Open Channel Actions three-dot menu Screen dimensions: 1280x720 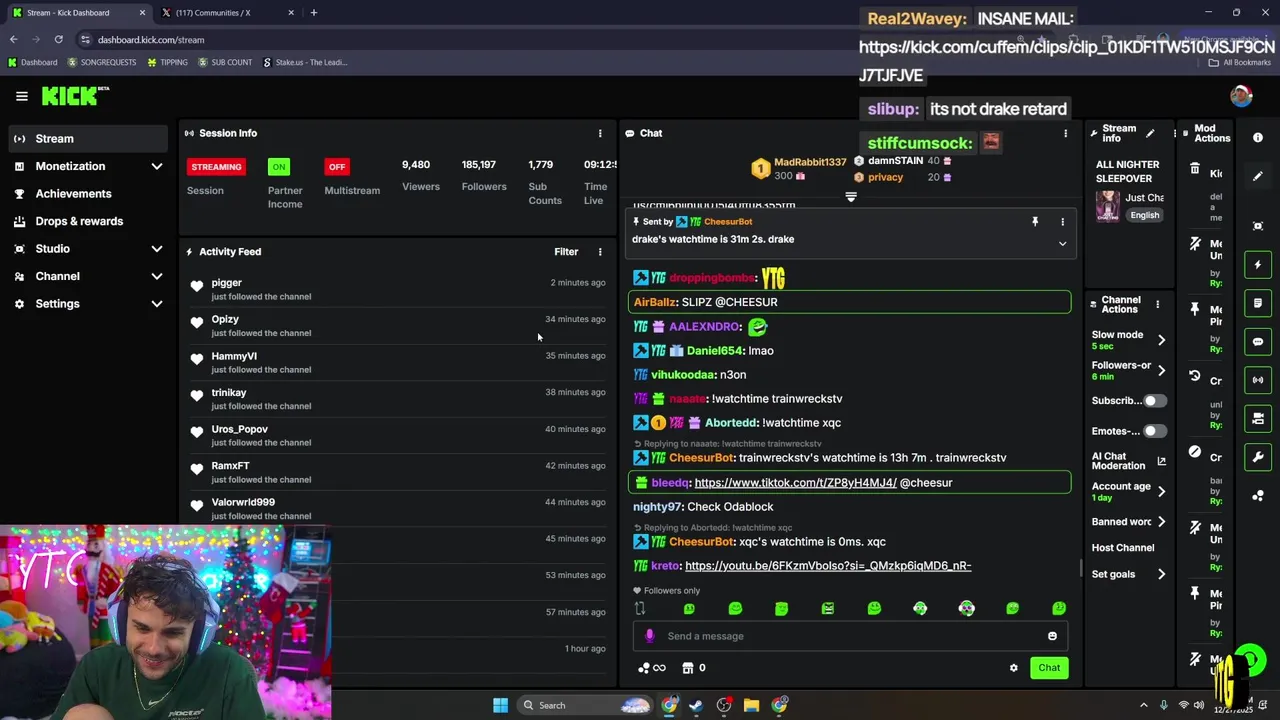[1157, 304]
